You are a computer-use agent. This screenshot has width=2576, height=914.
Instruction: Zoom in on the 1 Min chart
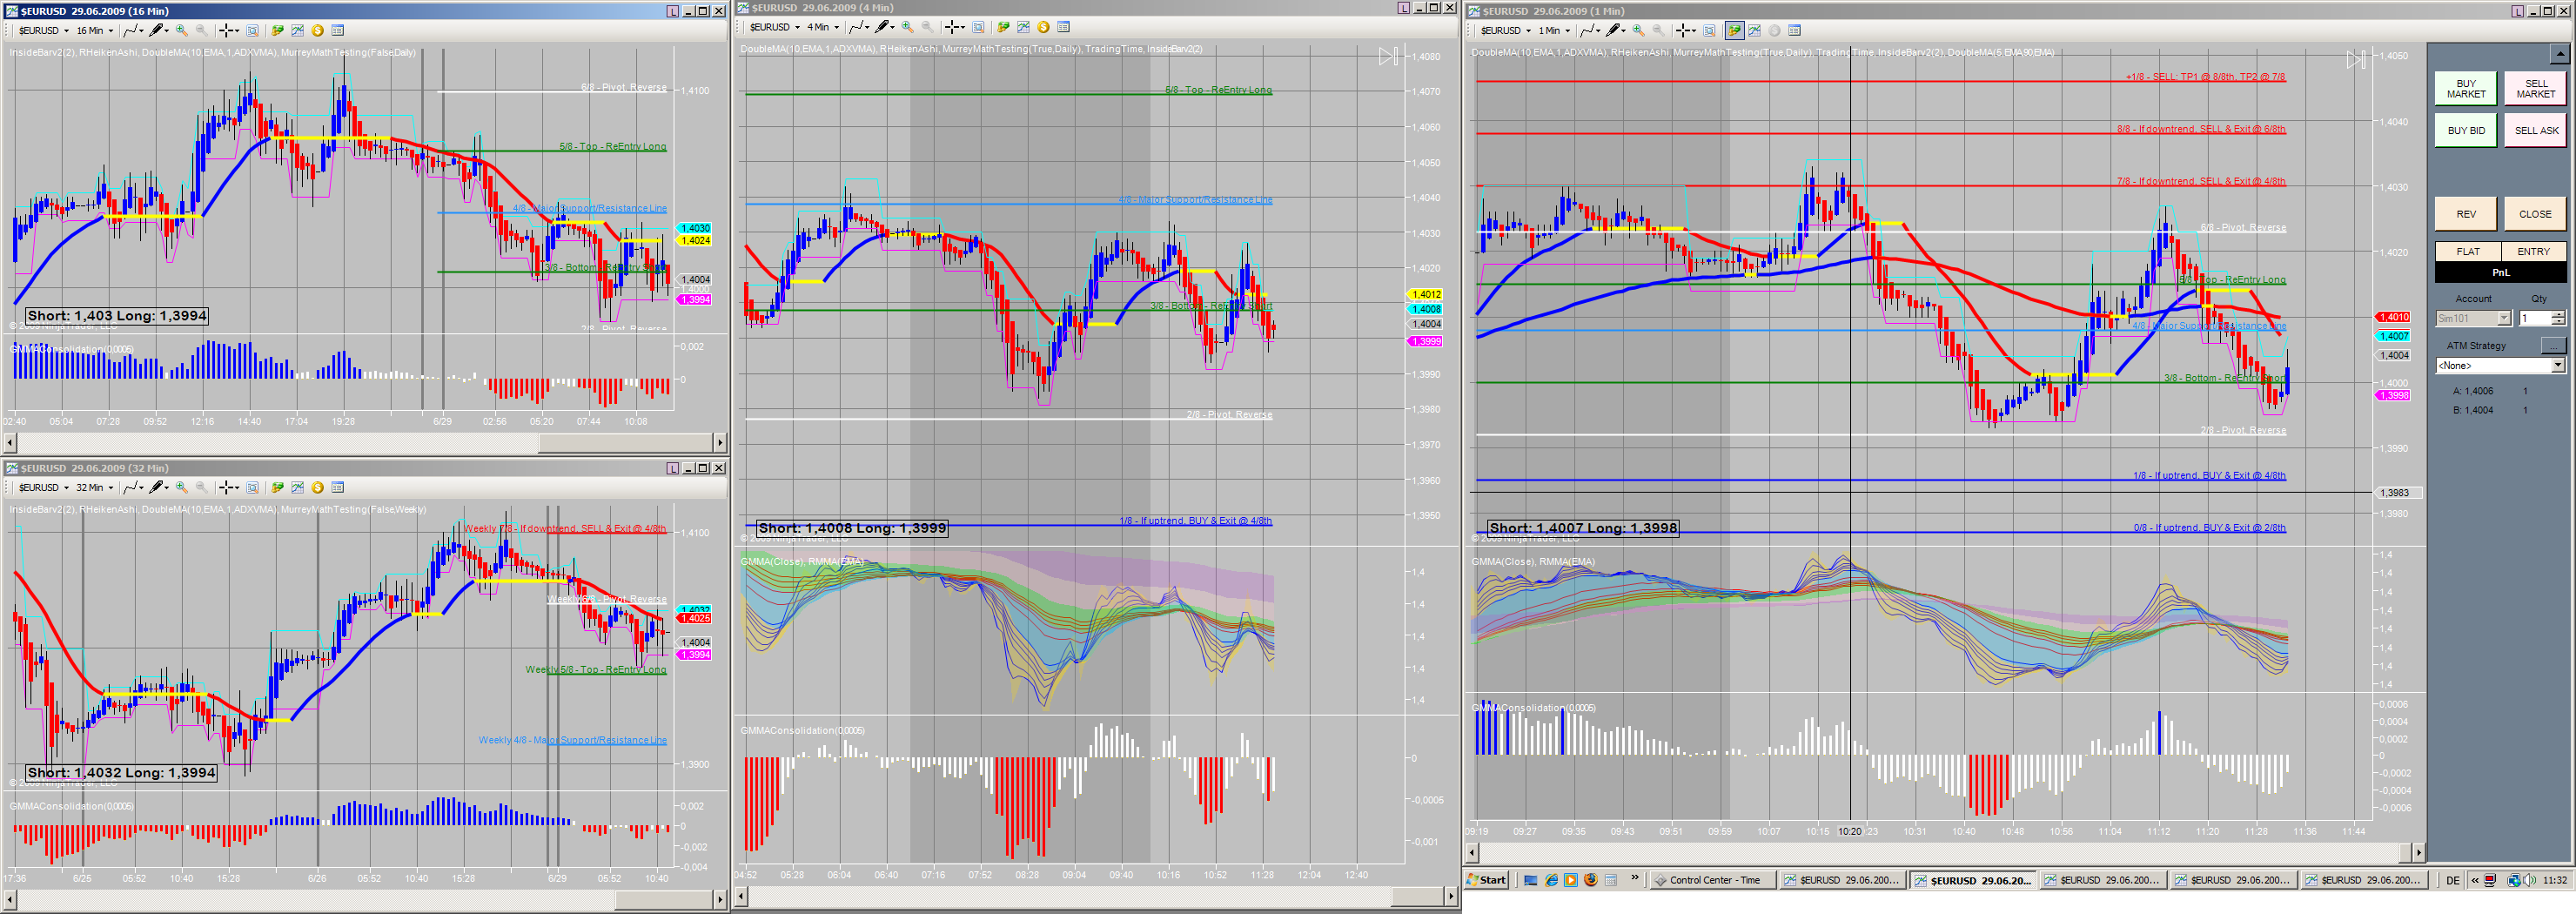(1637, 30)
